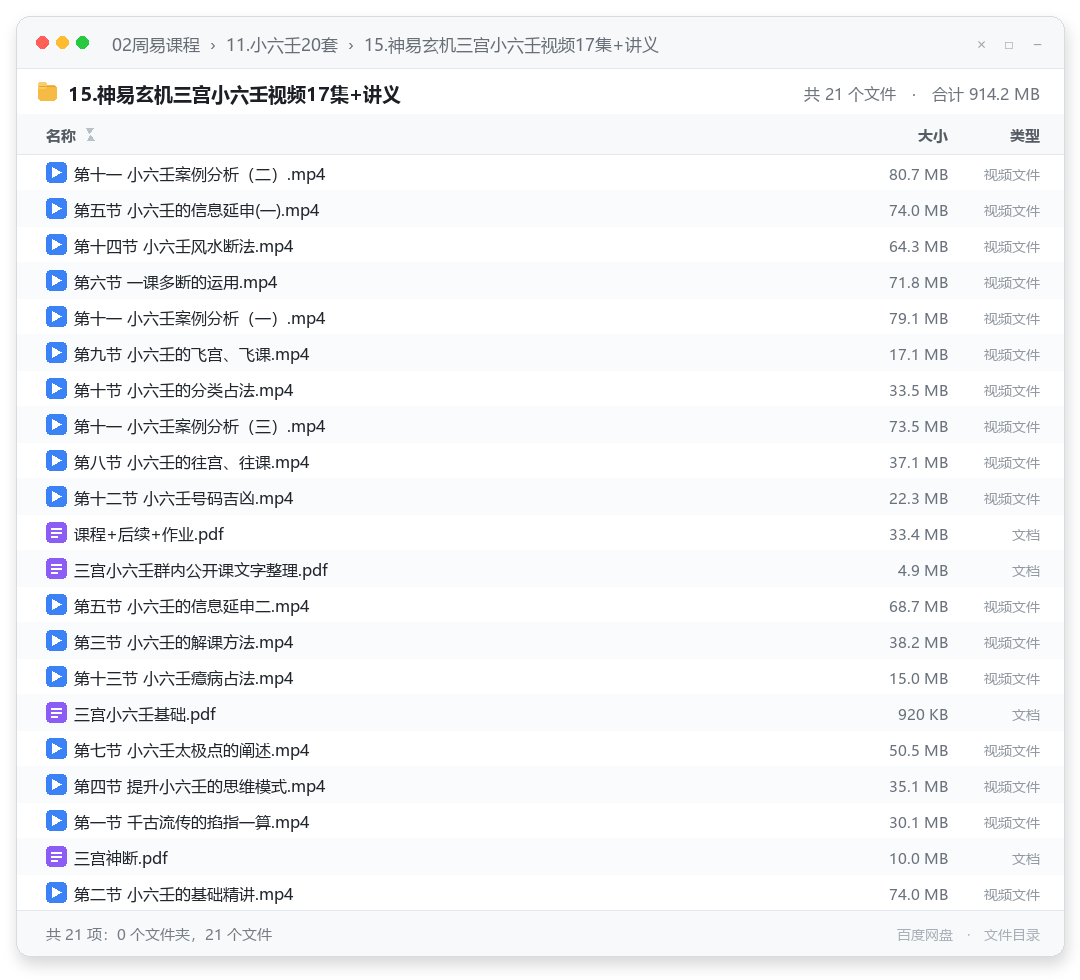Open file 三宫神断.pdf
This screenshot has height=980, width=1080.
point(121,858)
